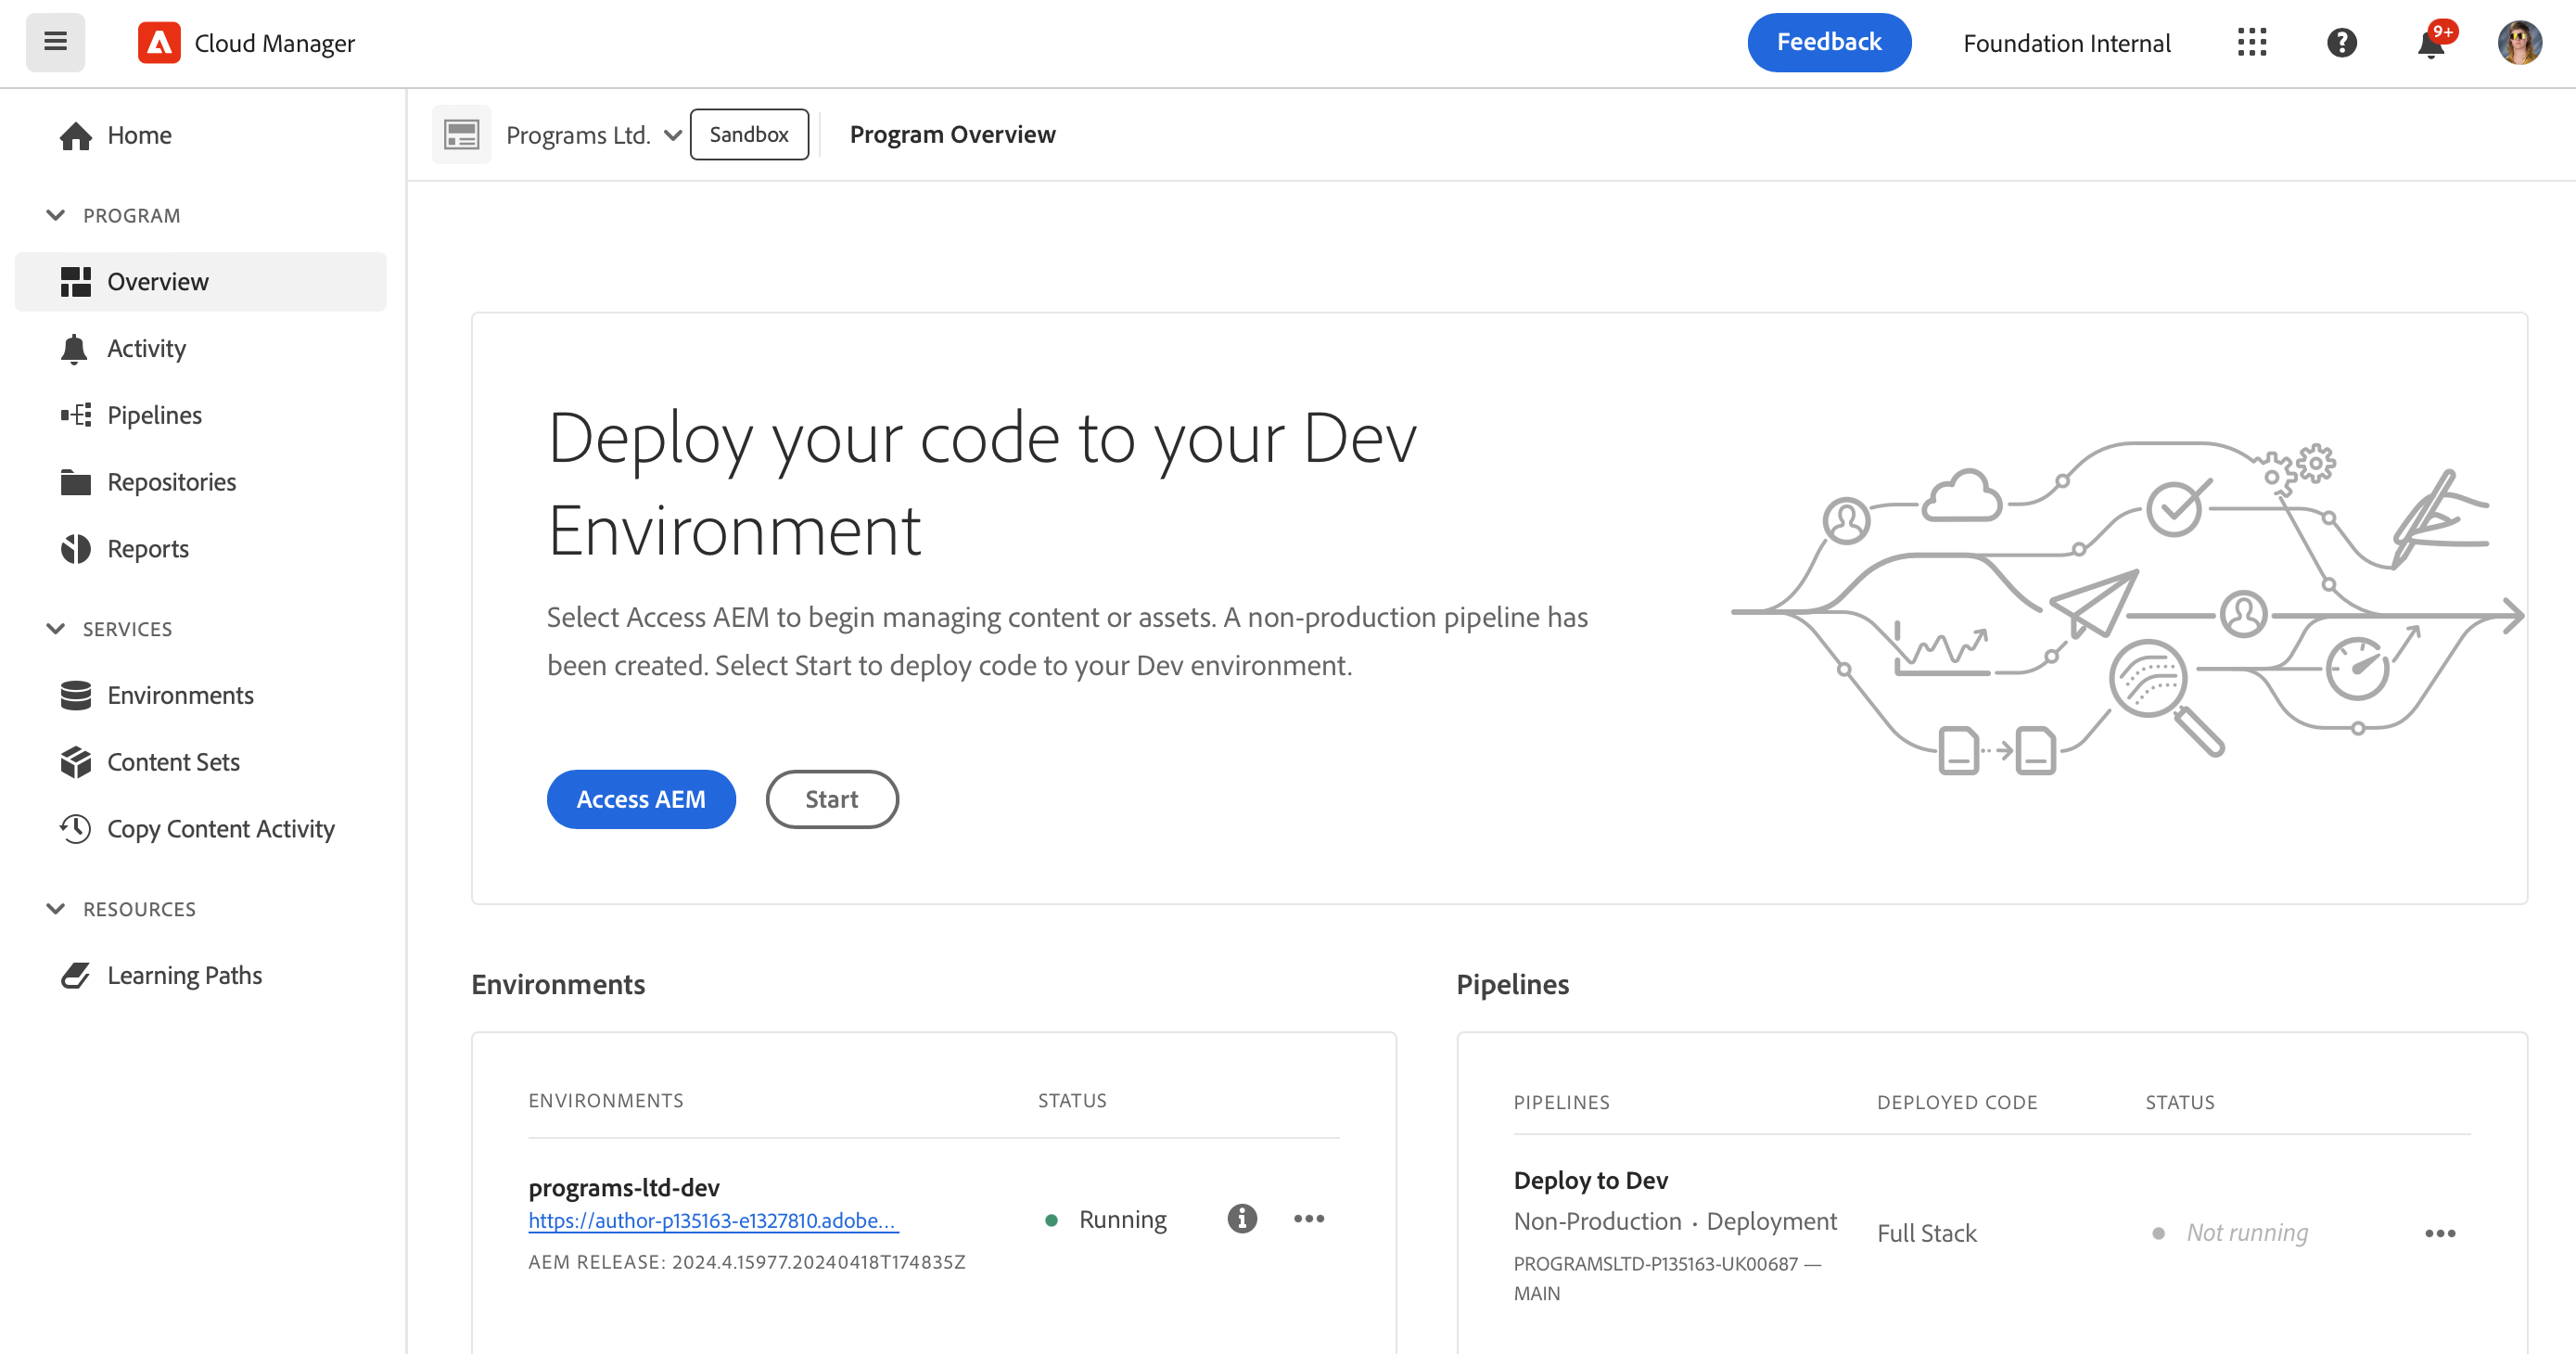Collapse the PROGRAM sidebar section

[x=56, y=215]
